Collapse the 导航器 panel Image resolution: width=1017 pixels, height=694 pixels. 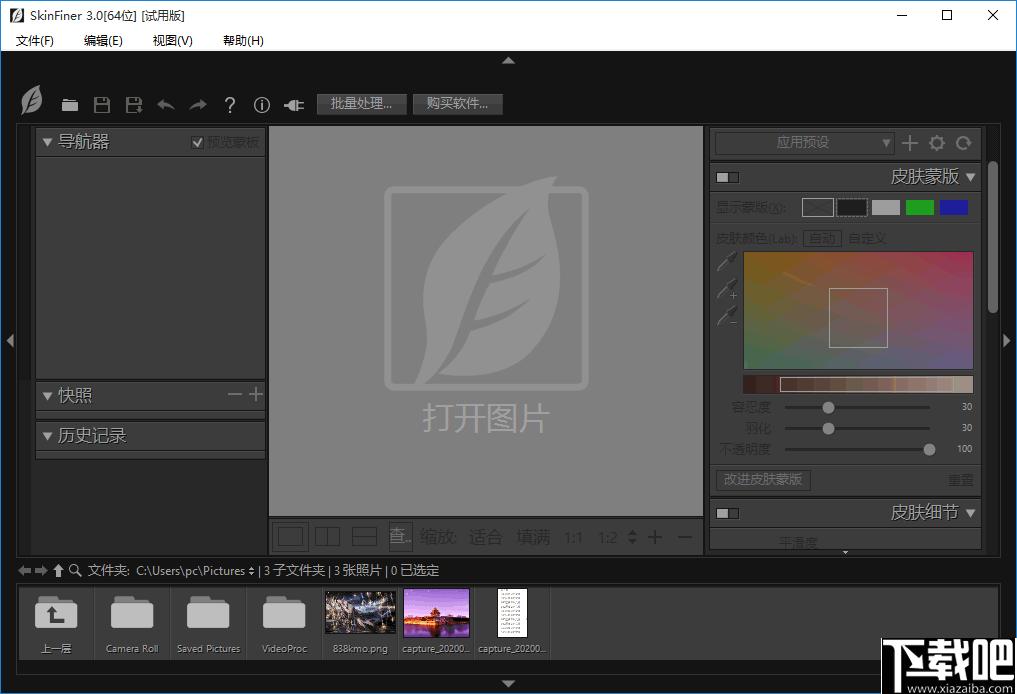[47, 142]
